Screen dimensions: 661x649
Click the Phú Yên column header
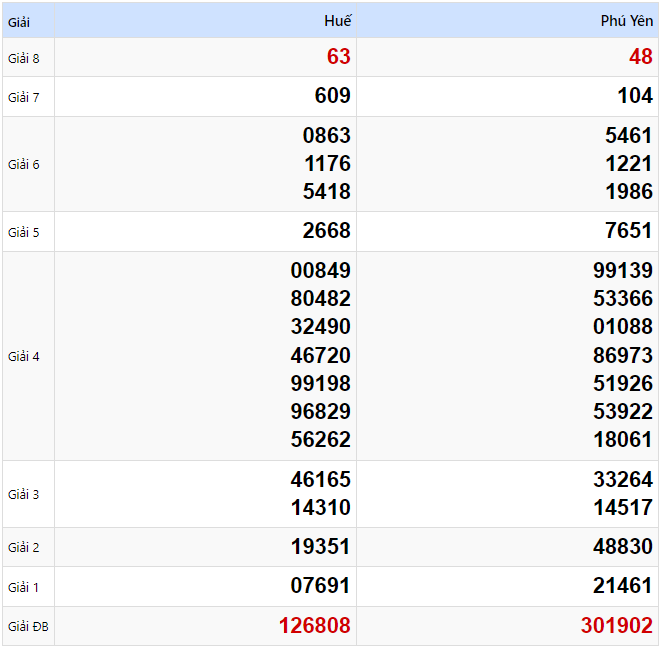click(x=626, y=21)
